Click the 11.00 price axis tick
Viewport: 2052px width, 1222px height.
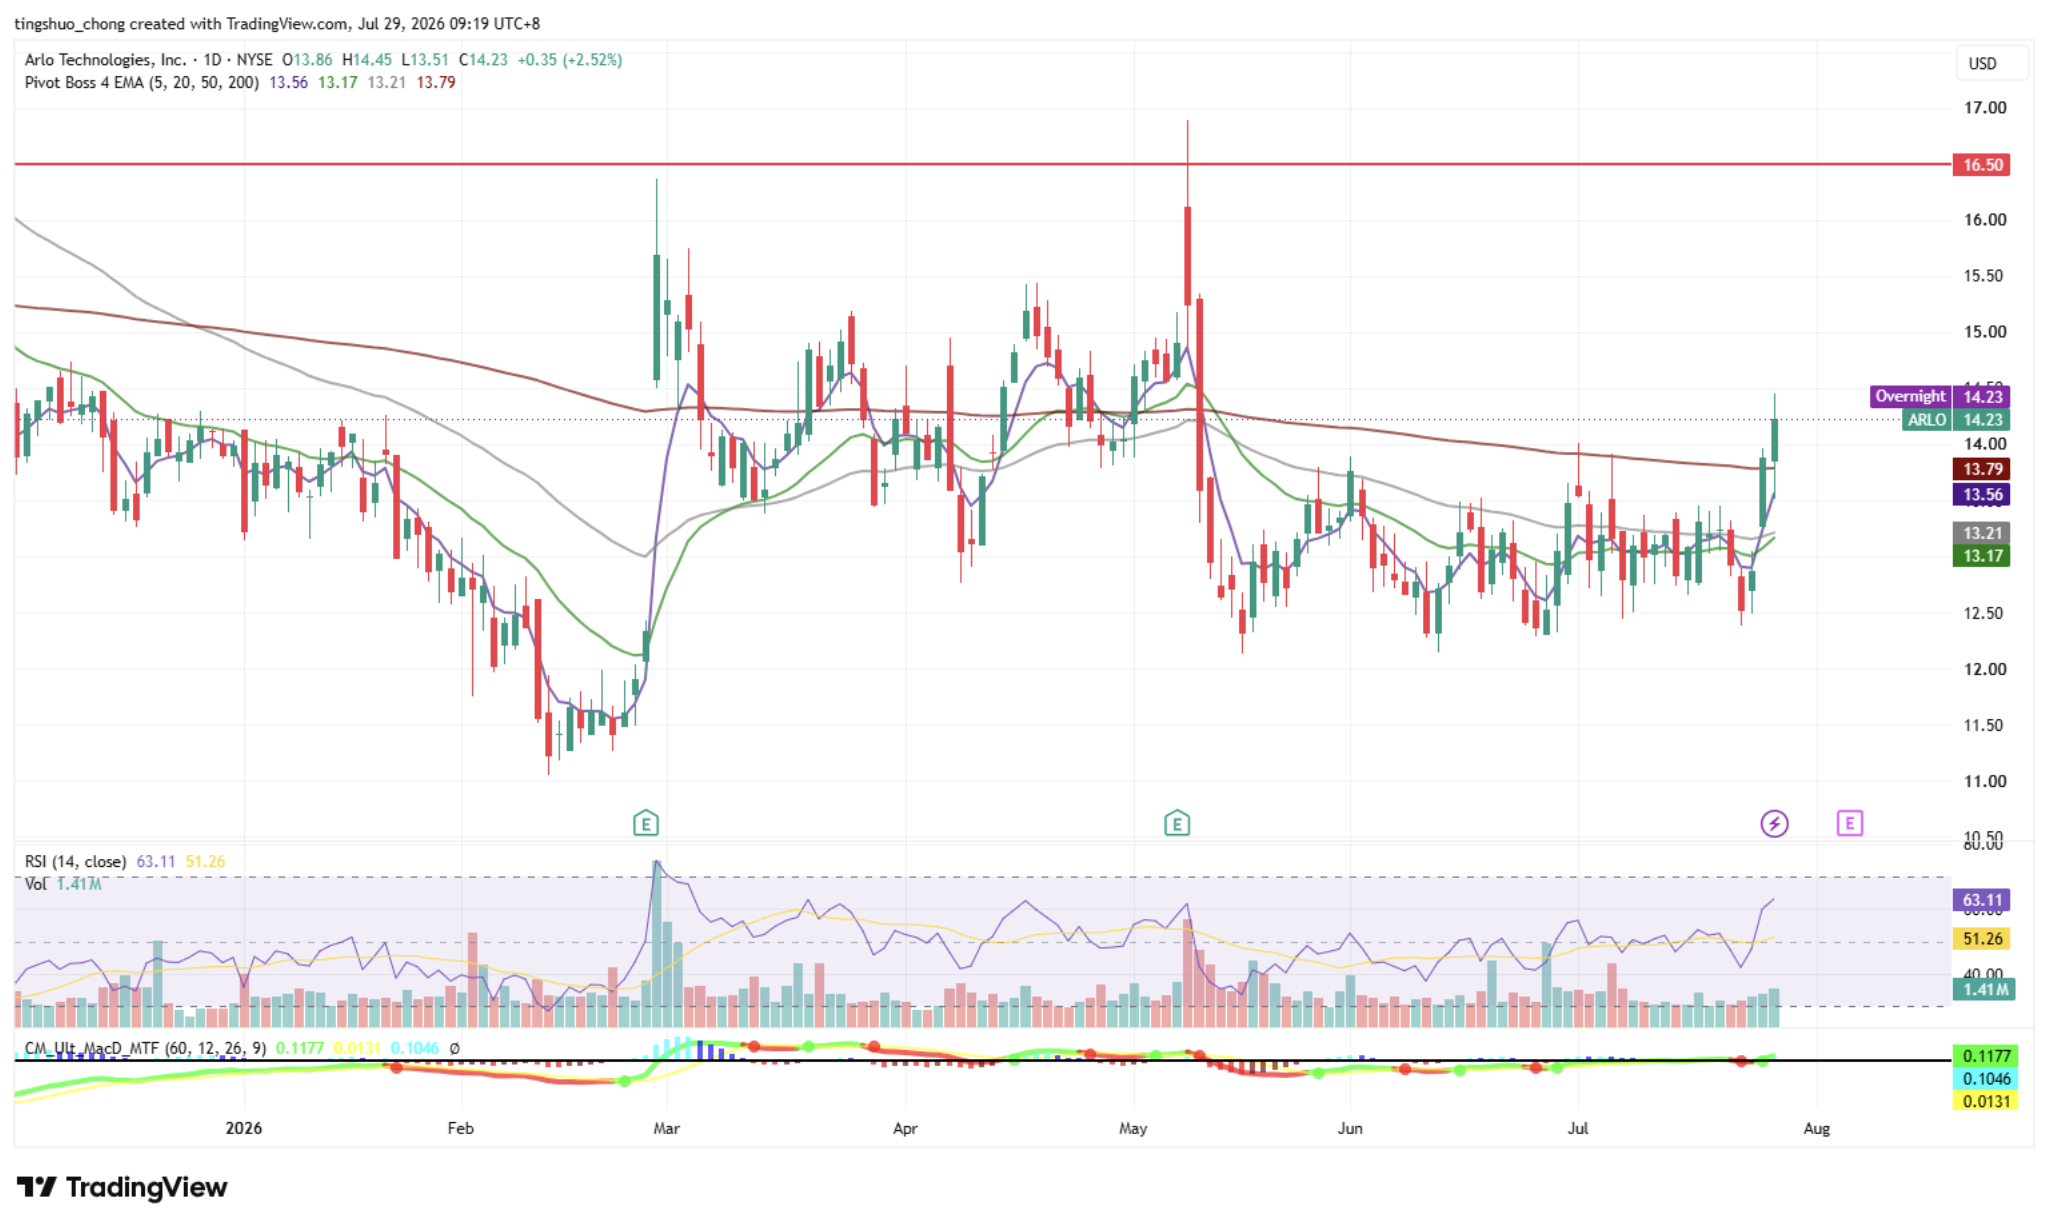coord(1984,781)
